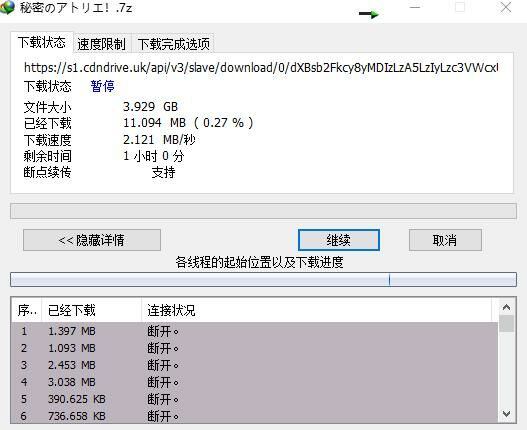Select the 下载状态 tab
Image resolution: width=527 pixels, height=430 pixels.
click(x=42, y=43)
